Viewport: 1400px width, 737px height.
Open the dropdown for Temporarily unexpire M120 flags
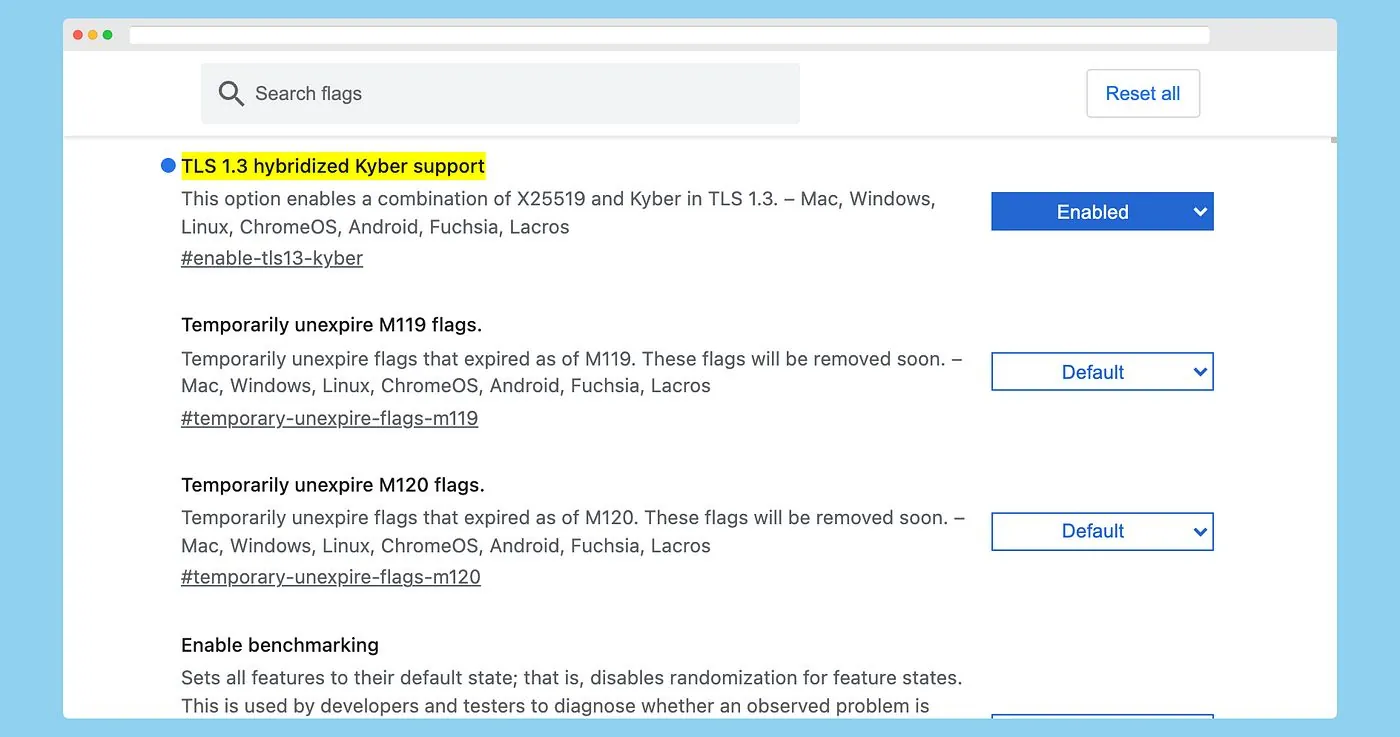[x=1102, y=531]
